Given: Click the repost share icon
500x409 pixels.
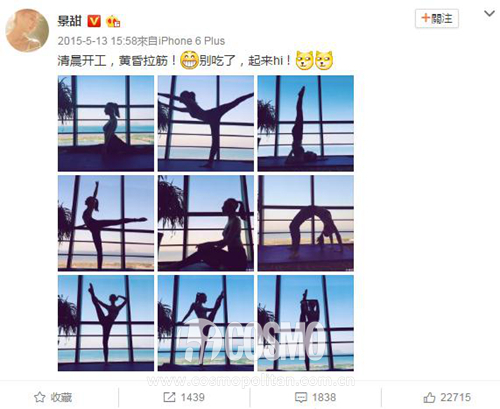Looking at the screenshot, I should tap(169, 397).
